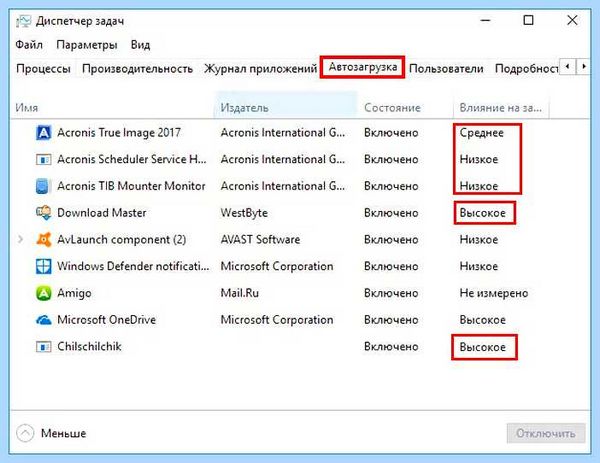The image size is (600, 463).
Task: Click the Меньше link label
Action: [x=64, y=433]
